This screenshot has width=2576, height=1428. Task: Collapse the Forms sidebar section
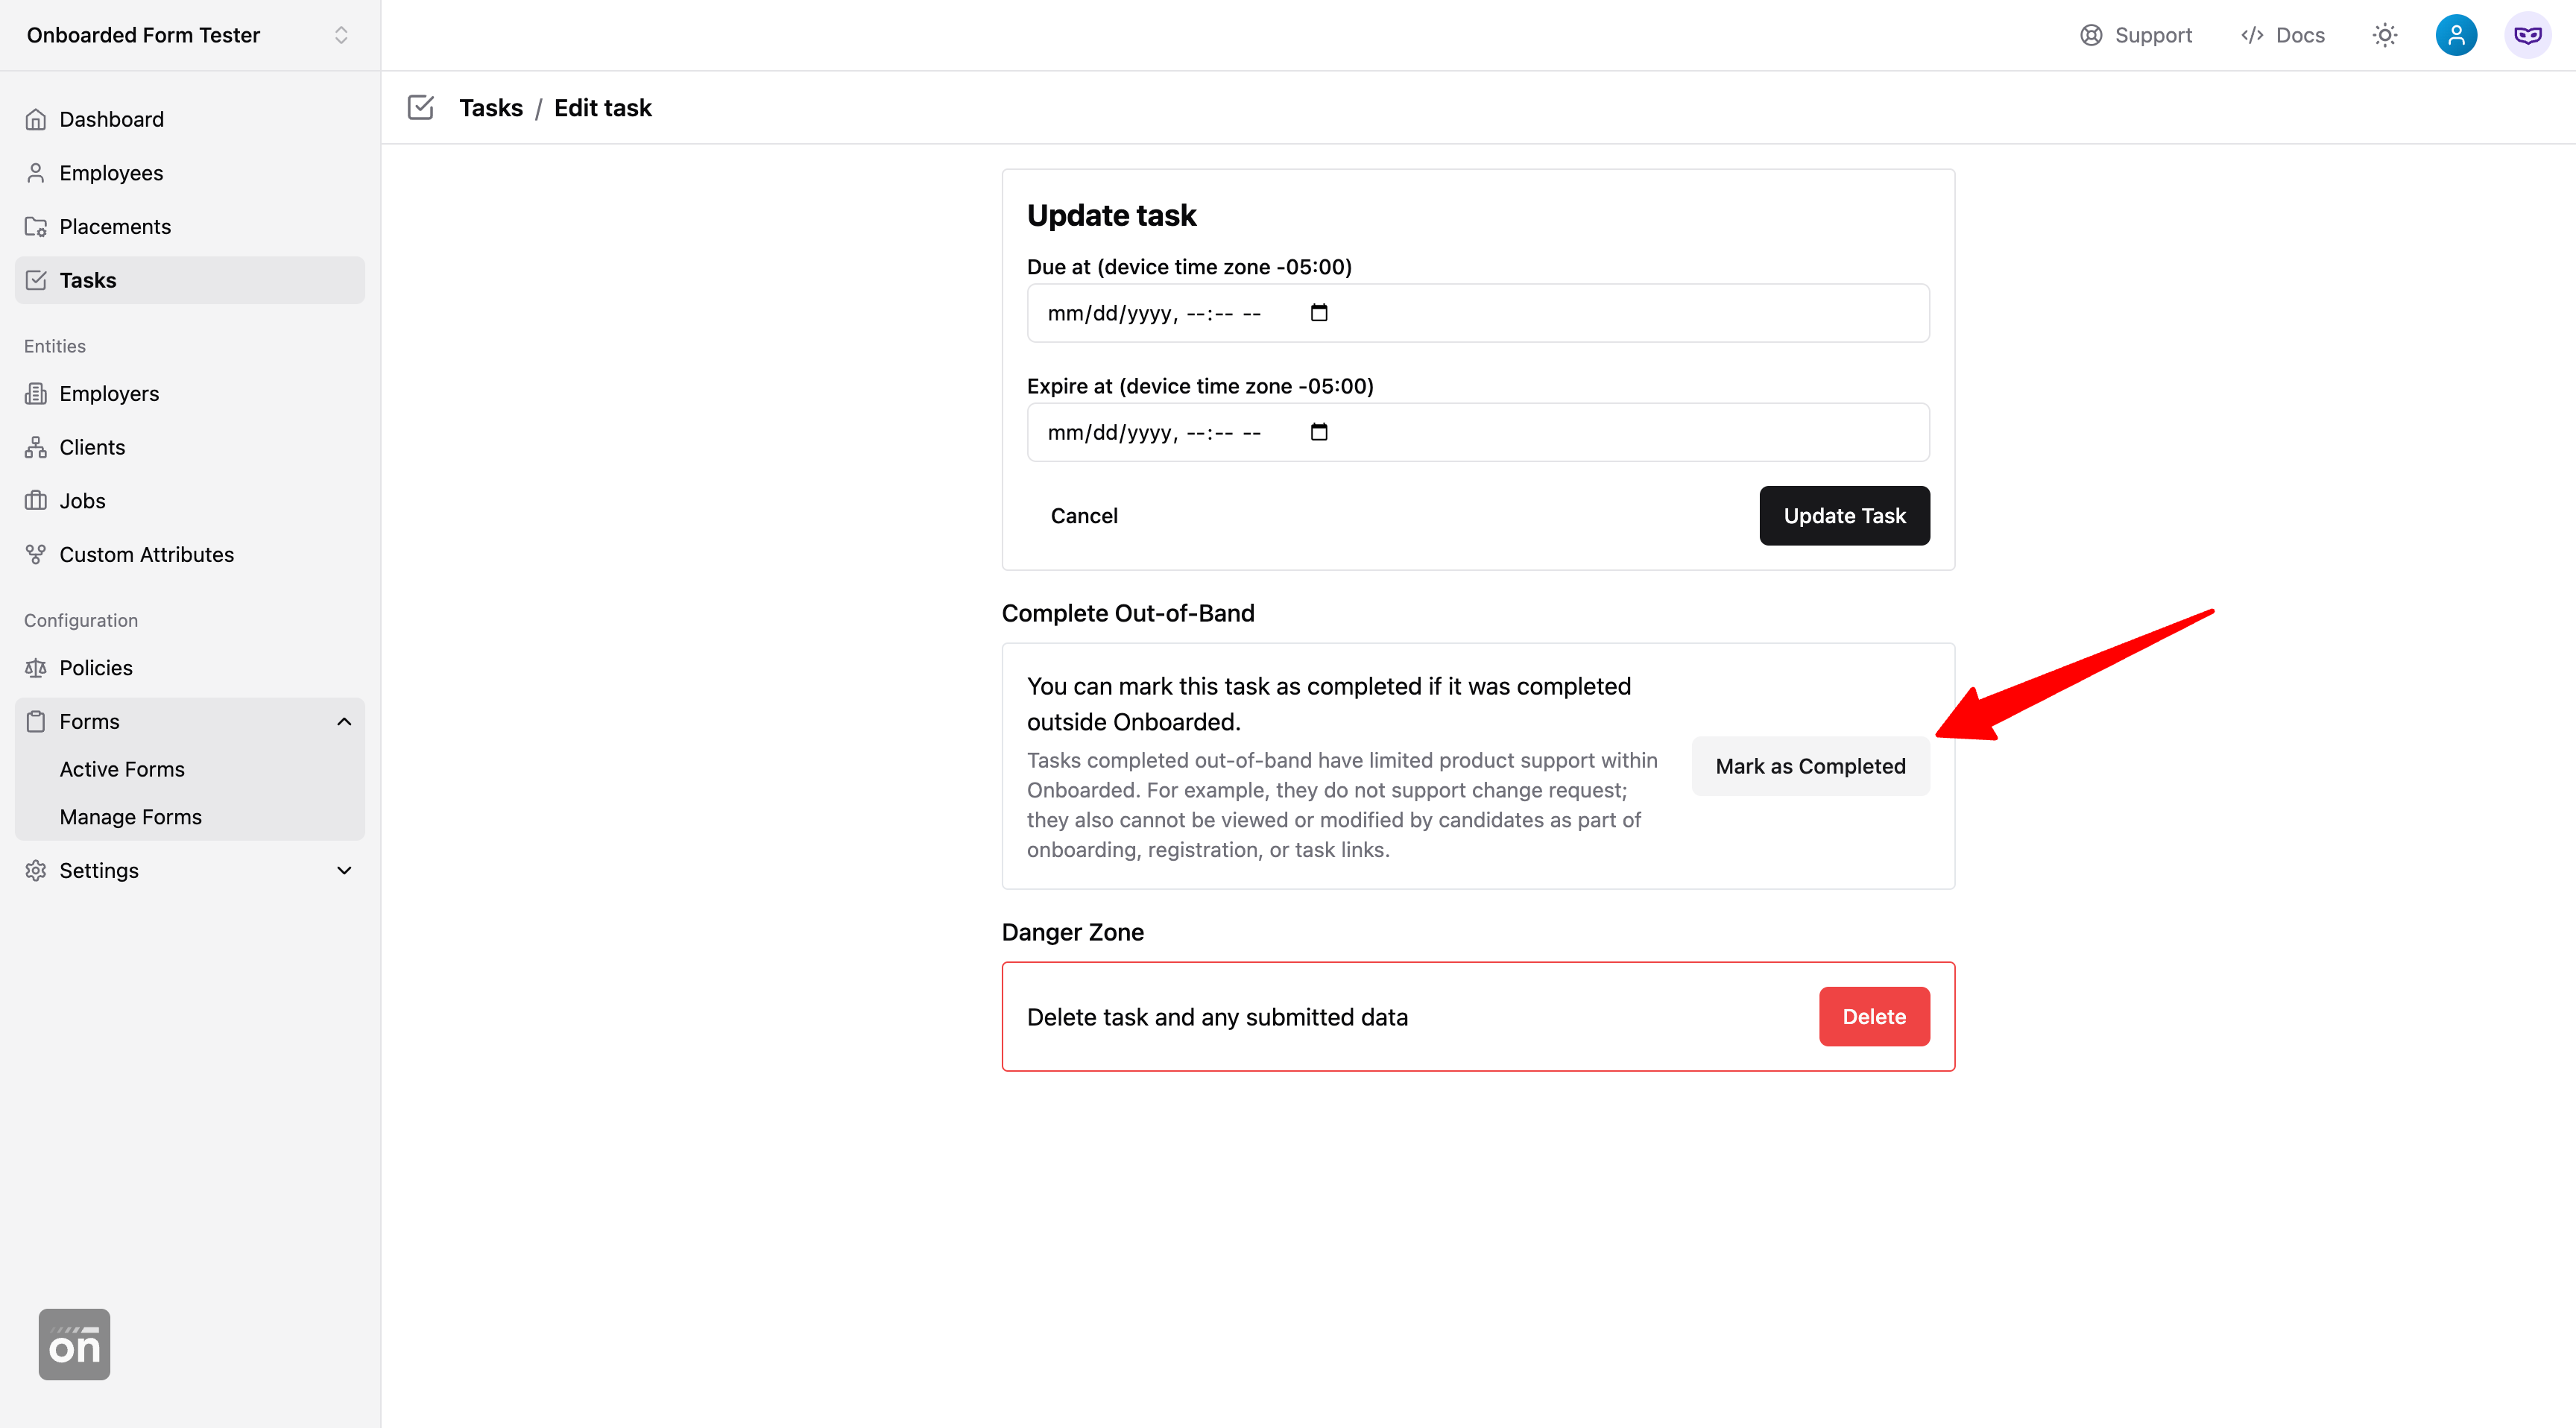coord(344,721)
